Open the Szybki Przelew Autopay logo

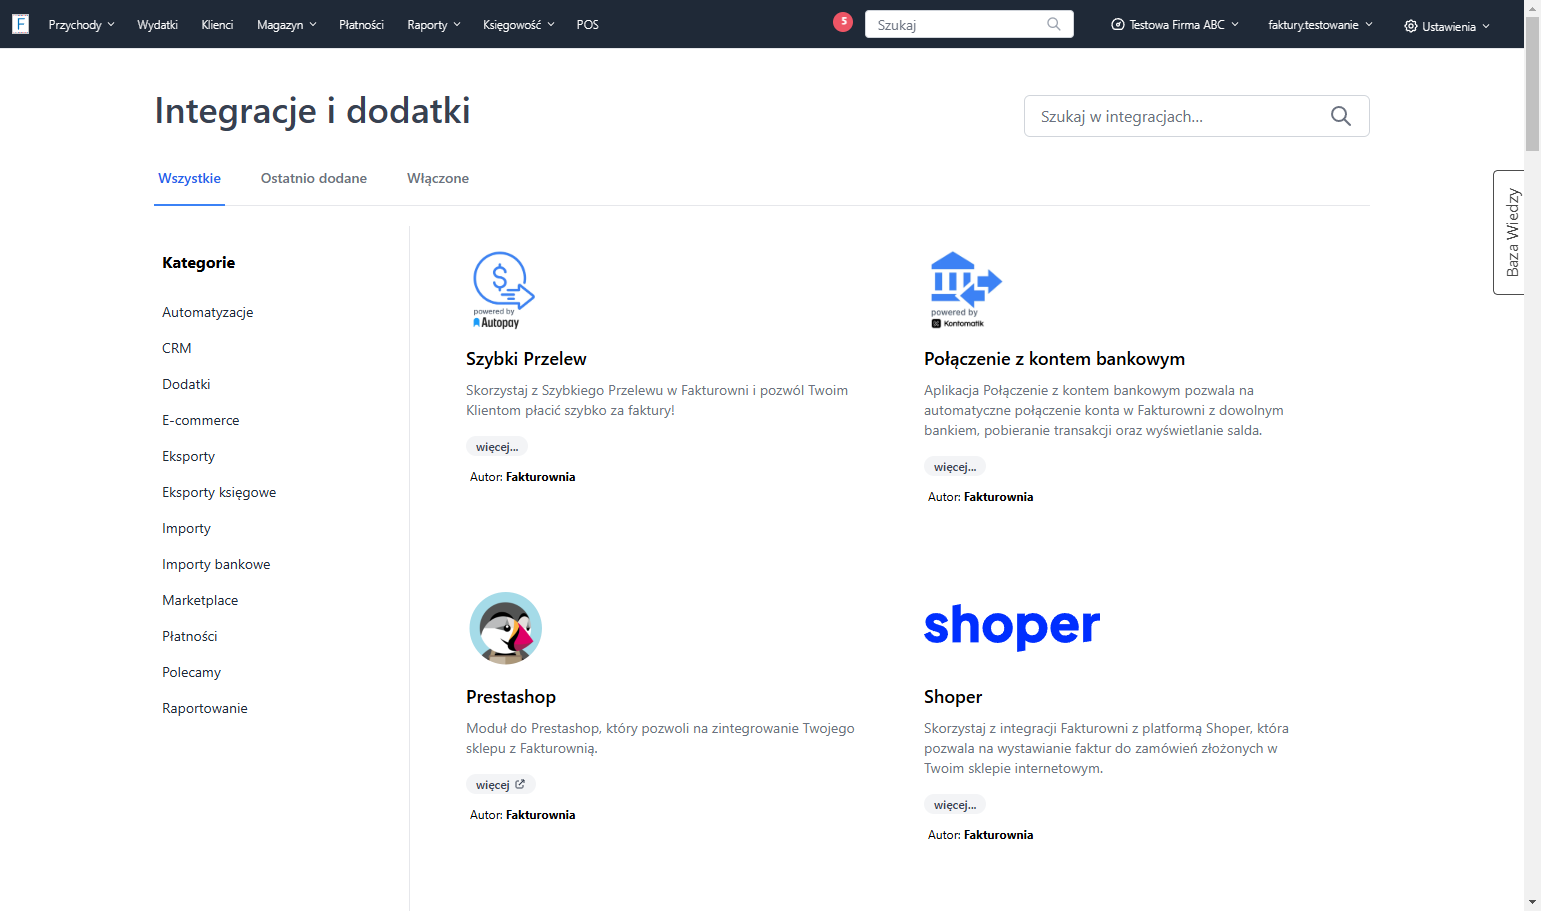coord(503,290)
